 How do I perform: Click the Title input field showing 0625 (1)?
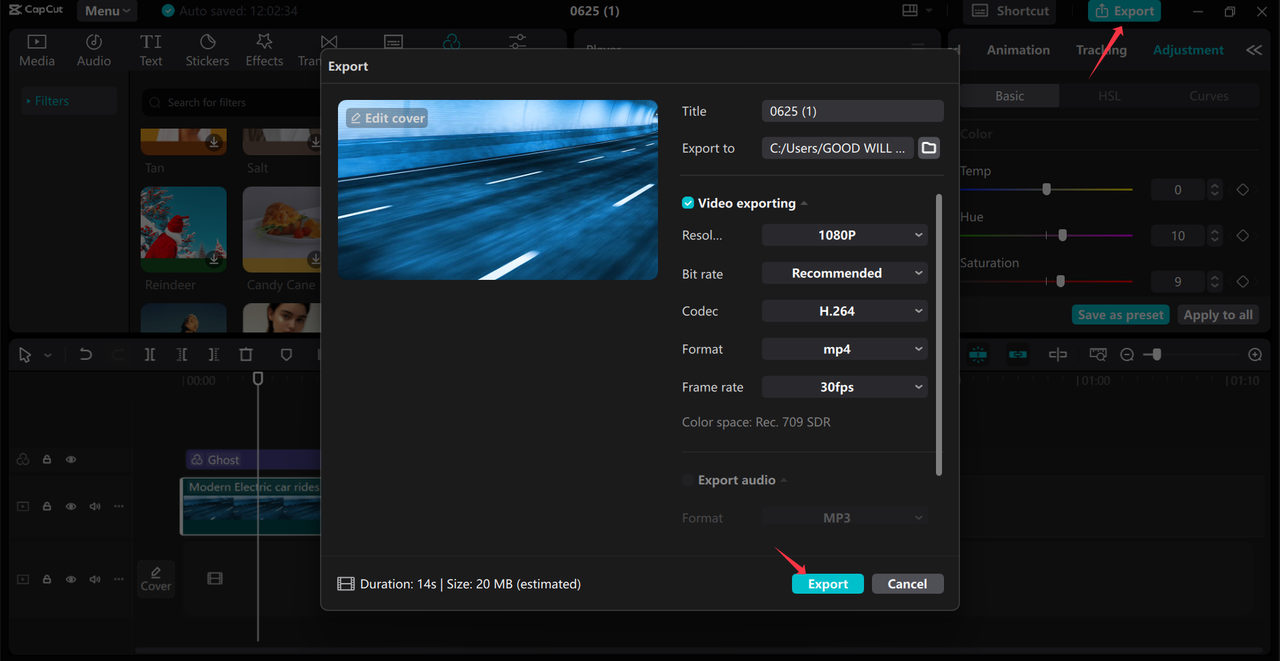coord(852,110)
